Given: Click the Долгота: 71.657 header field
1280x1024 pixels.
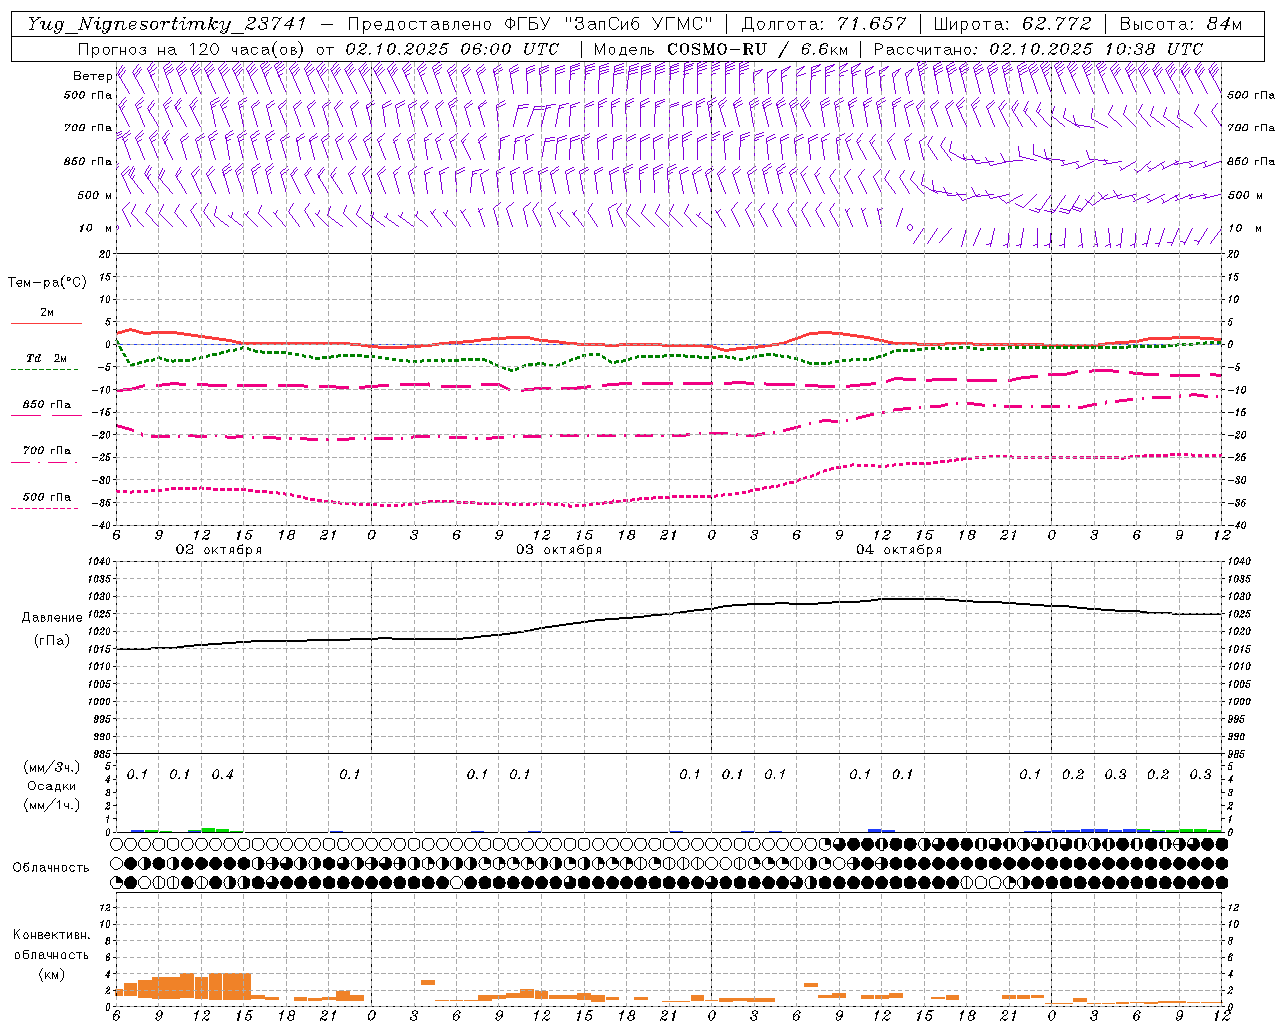Looking at the screenshot, I should click(823, 24).
